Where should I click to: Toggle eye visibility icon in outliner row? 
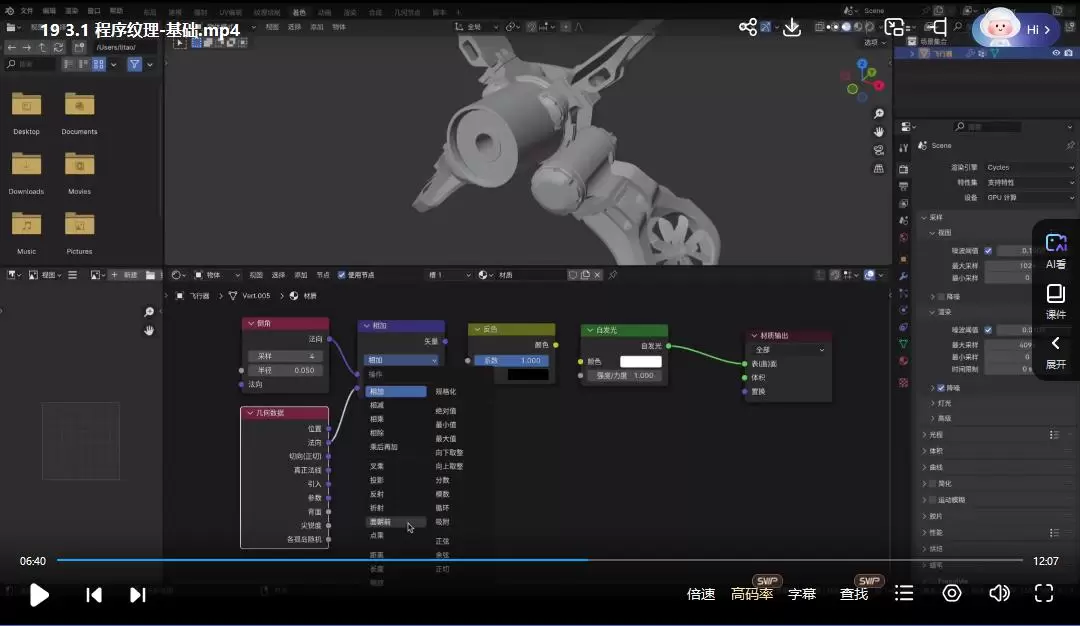(1056, 53)
